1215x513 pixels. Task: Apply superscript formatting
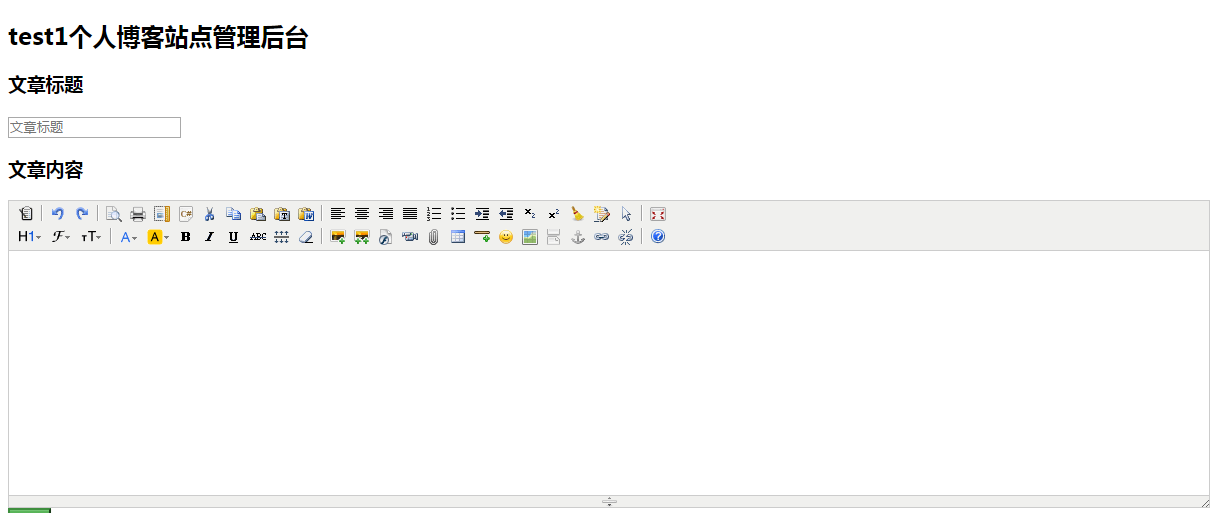[x=554, y=213]
